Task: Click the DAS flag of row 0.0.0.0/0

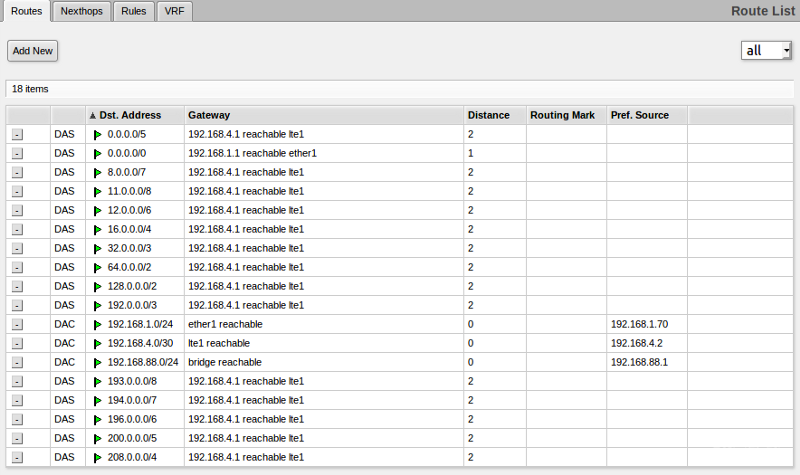Action: (x=64, y=153)
